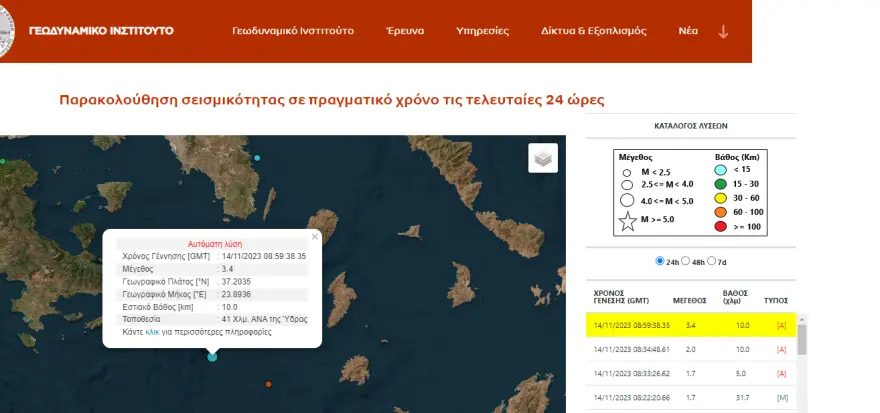This screenshot has width=880, height=413.
Task: Select the 7d time range
Action: [711, 261]
